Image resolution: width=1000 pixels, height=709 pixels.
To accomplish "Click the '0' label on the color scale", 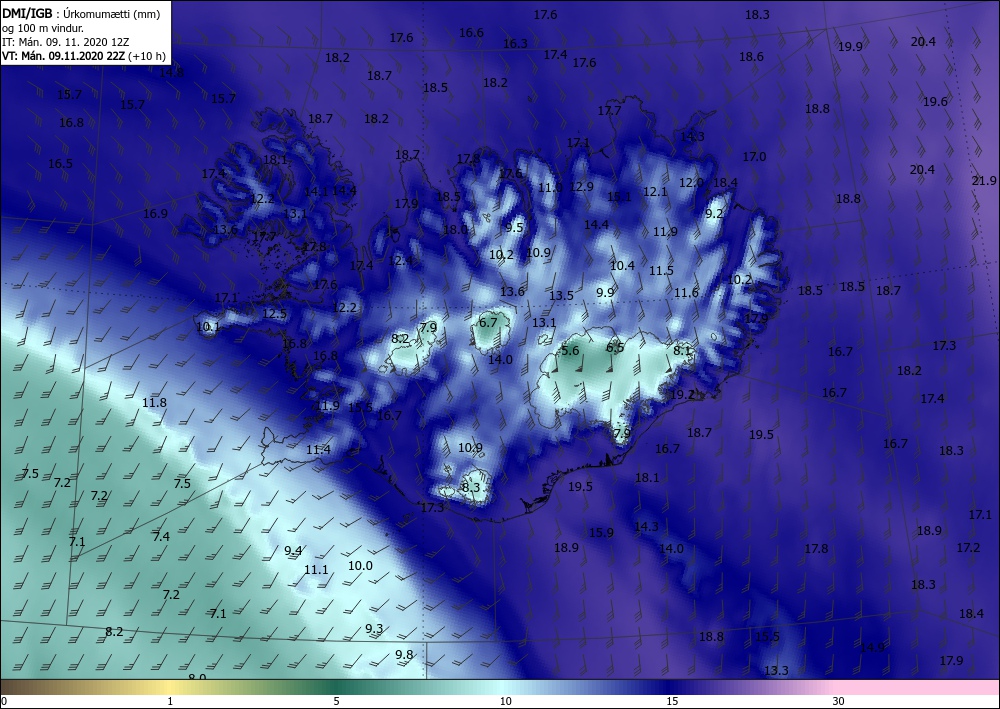I will (x=4, y=702).
